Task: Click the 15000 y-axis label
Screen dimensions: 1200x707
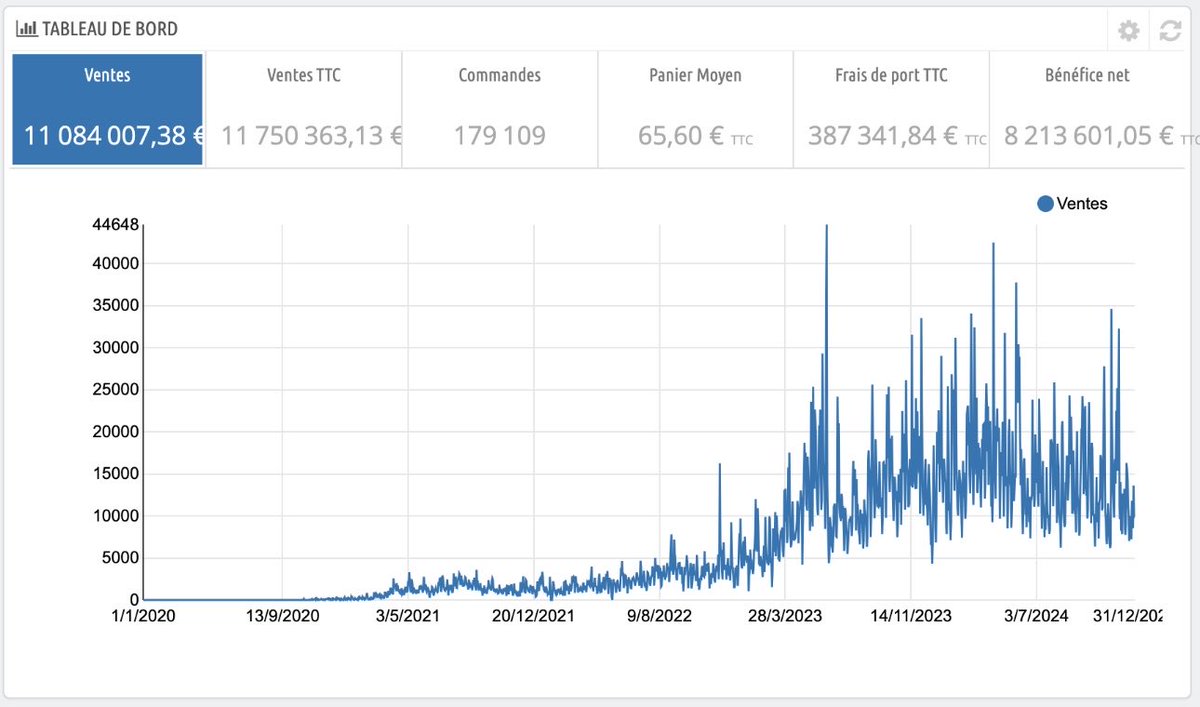Action: pos(116,474)
